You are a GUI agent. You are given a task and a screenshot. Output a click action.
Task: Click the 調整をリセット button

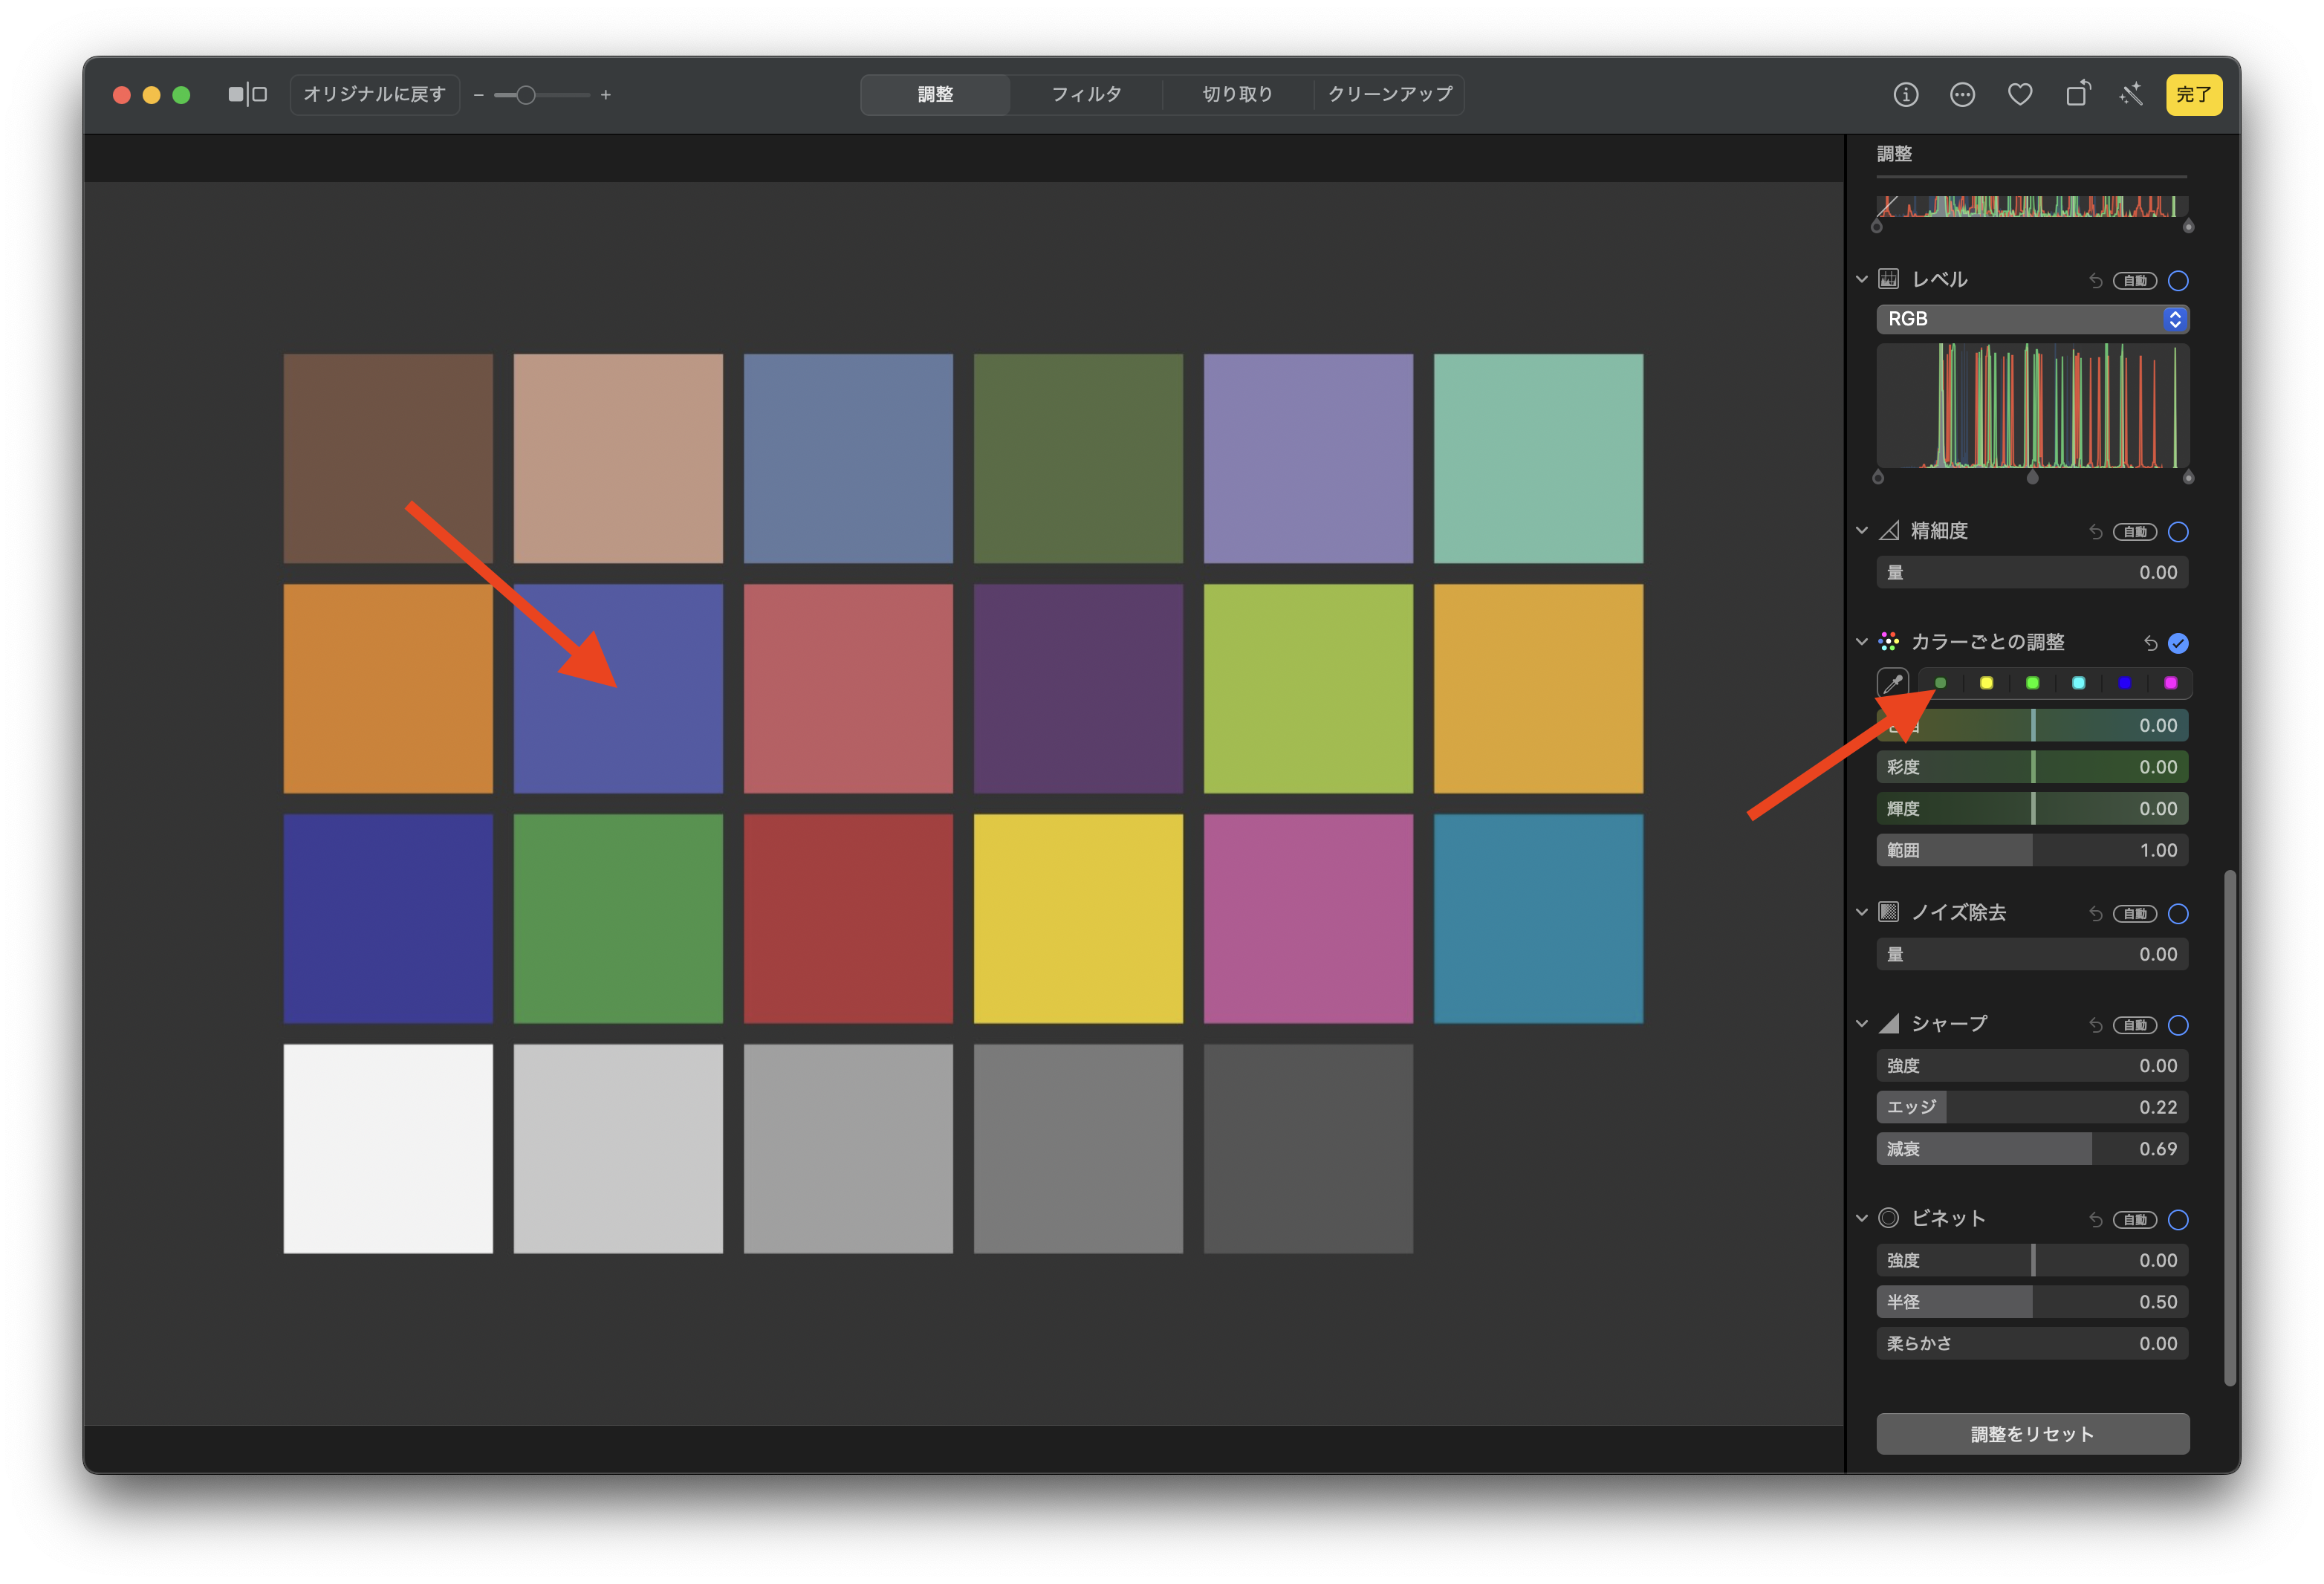click(2032, 1434)
